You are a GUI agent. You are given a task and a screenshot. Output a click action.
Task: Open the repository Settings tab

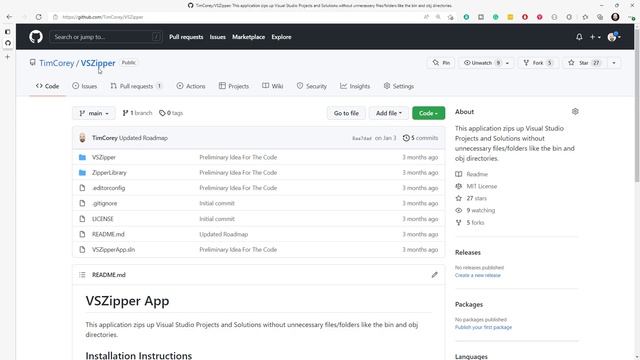point(399,86)
